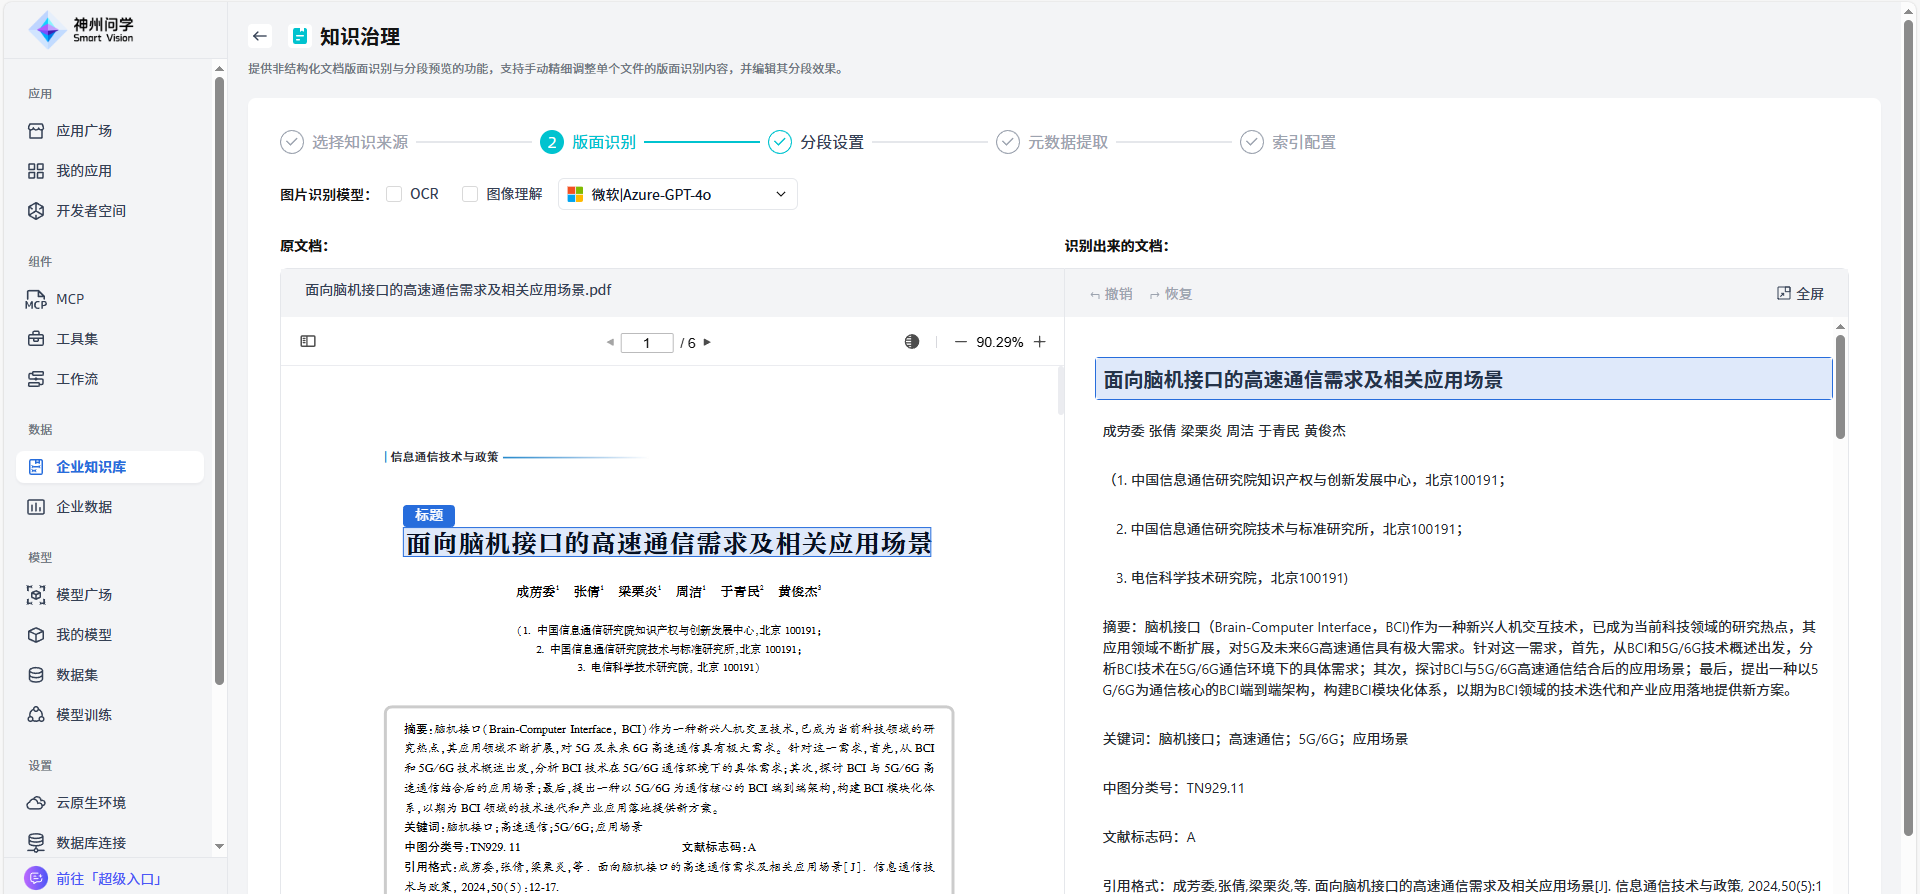Enable the OCR checkbox
The width and height of the screenshot is (1920, 894).
[394, 194]
